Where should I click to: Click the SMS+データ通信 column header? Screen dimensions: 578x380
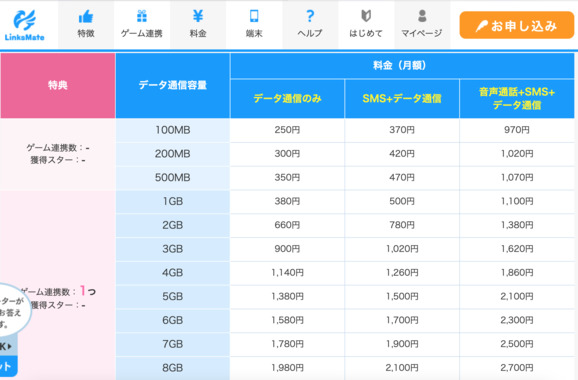[x=402, y=98]
